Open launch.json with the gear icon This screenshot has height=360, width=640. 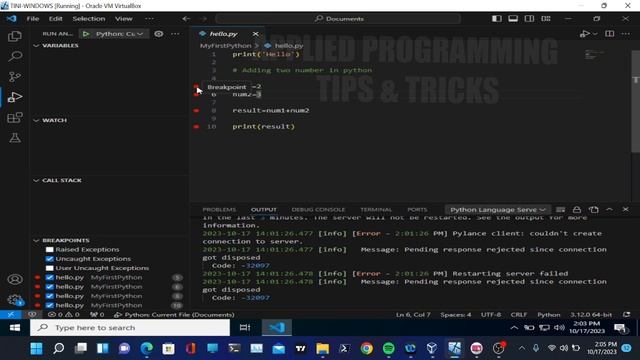pyautogui.click(x=159, y=34)
